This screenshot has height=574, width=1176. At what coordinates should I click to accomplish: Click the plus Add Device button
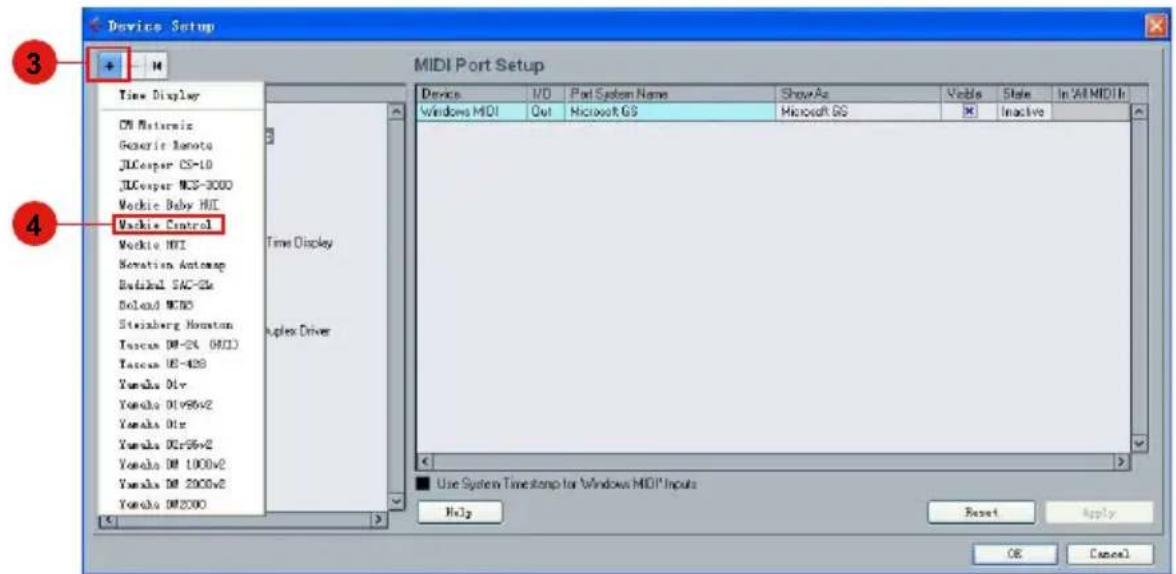(x=111, y=65)
